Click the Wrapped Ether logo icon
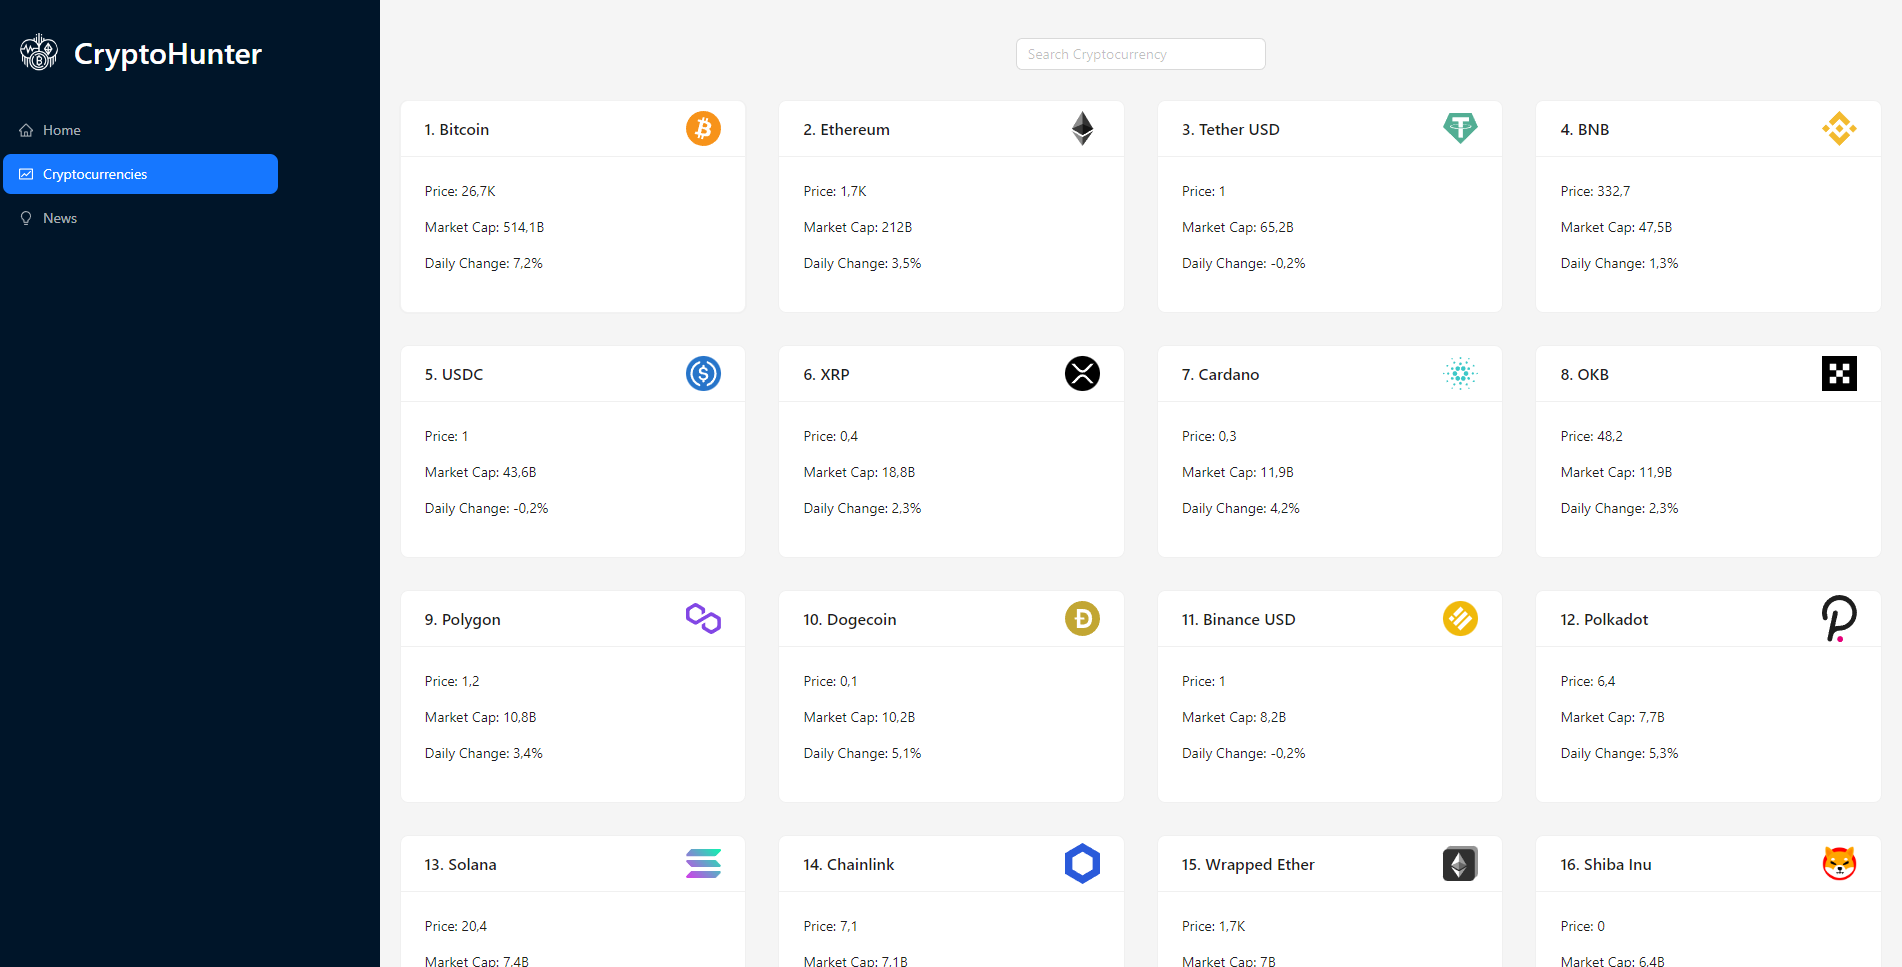 tap(1460, 863)
